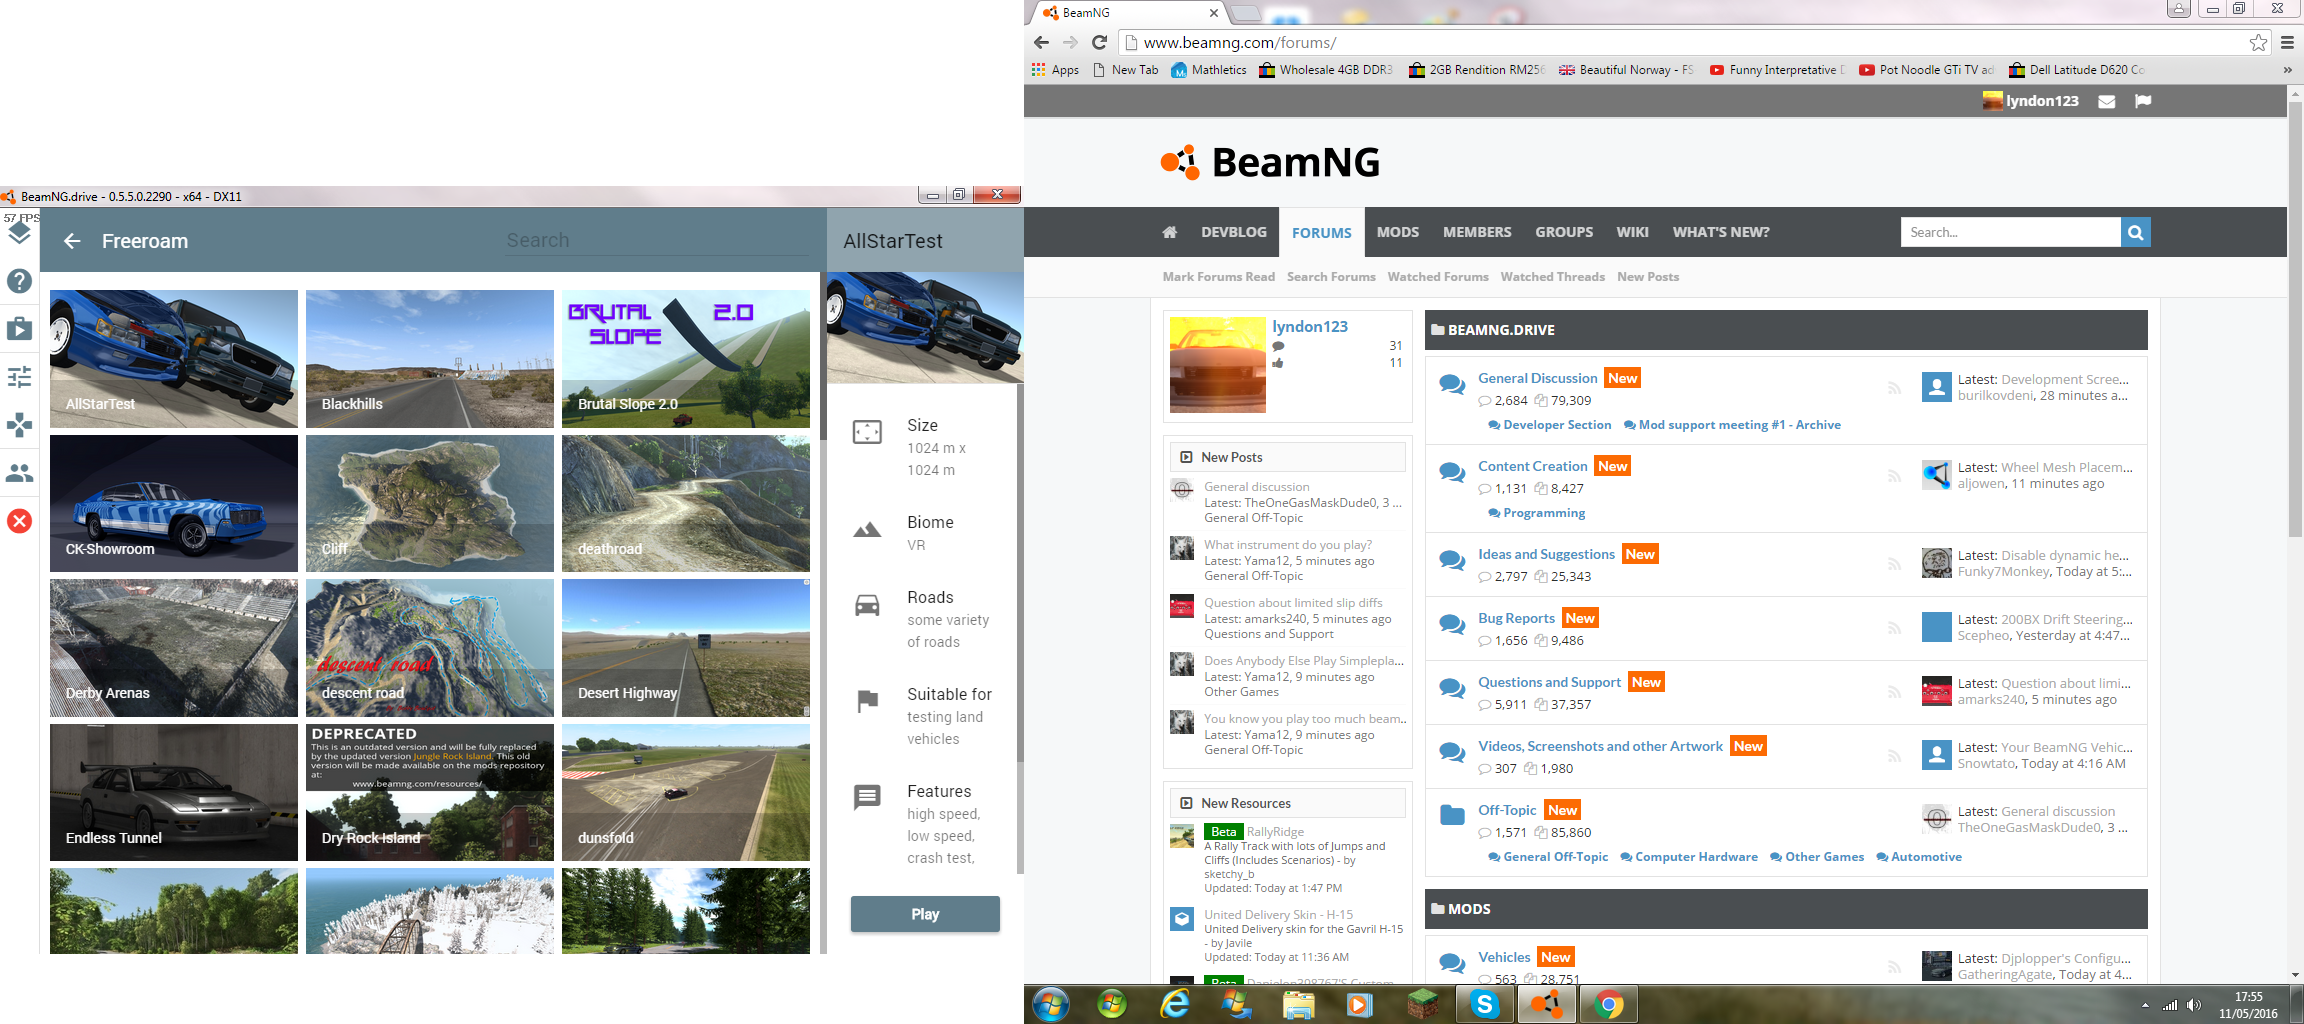Screen dimensions: 2304x1024
Task: Click lyndon123 profile name in sidebar
Action: click(x=1310, y=327)
